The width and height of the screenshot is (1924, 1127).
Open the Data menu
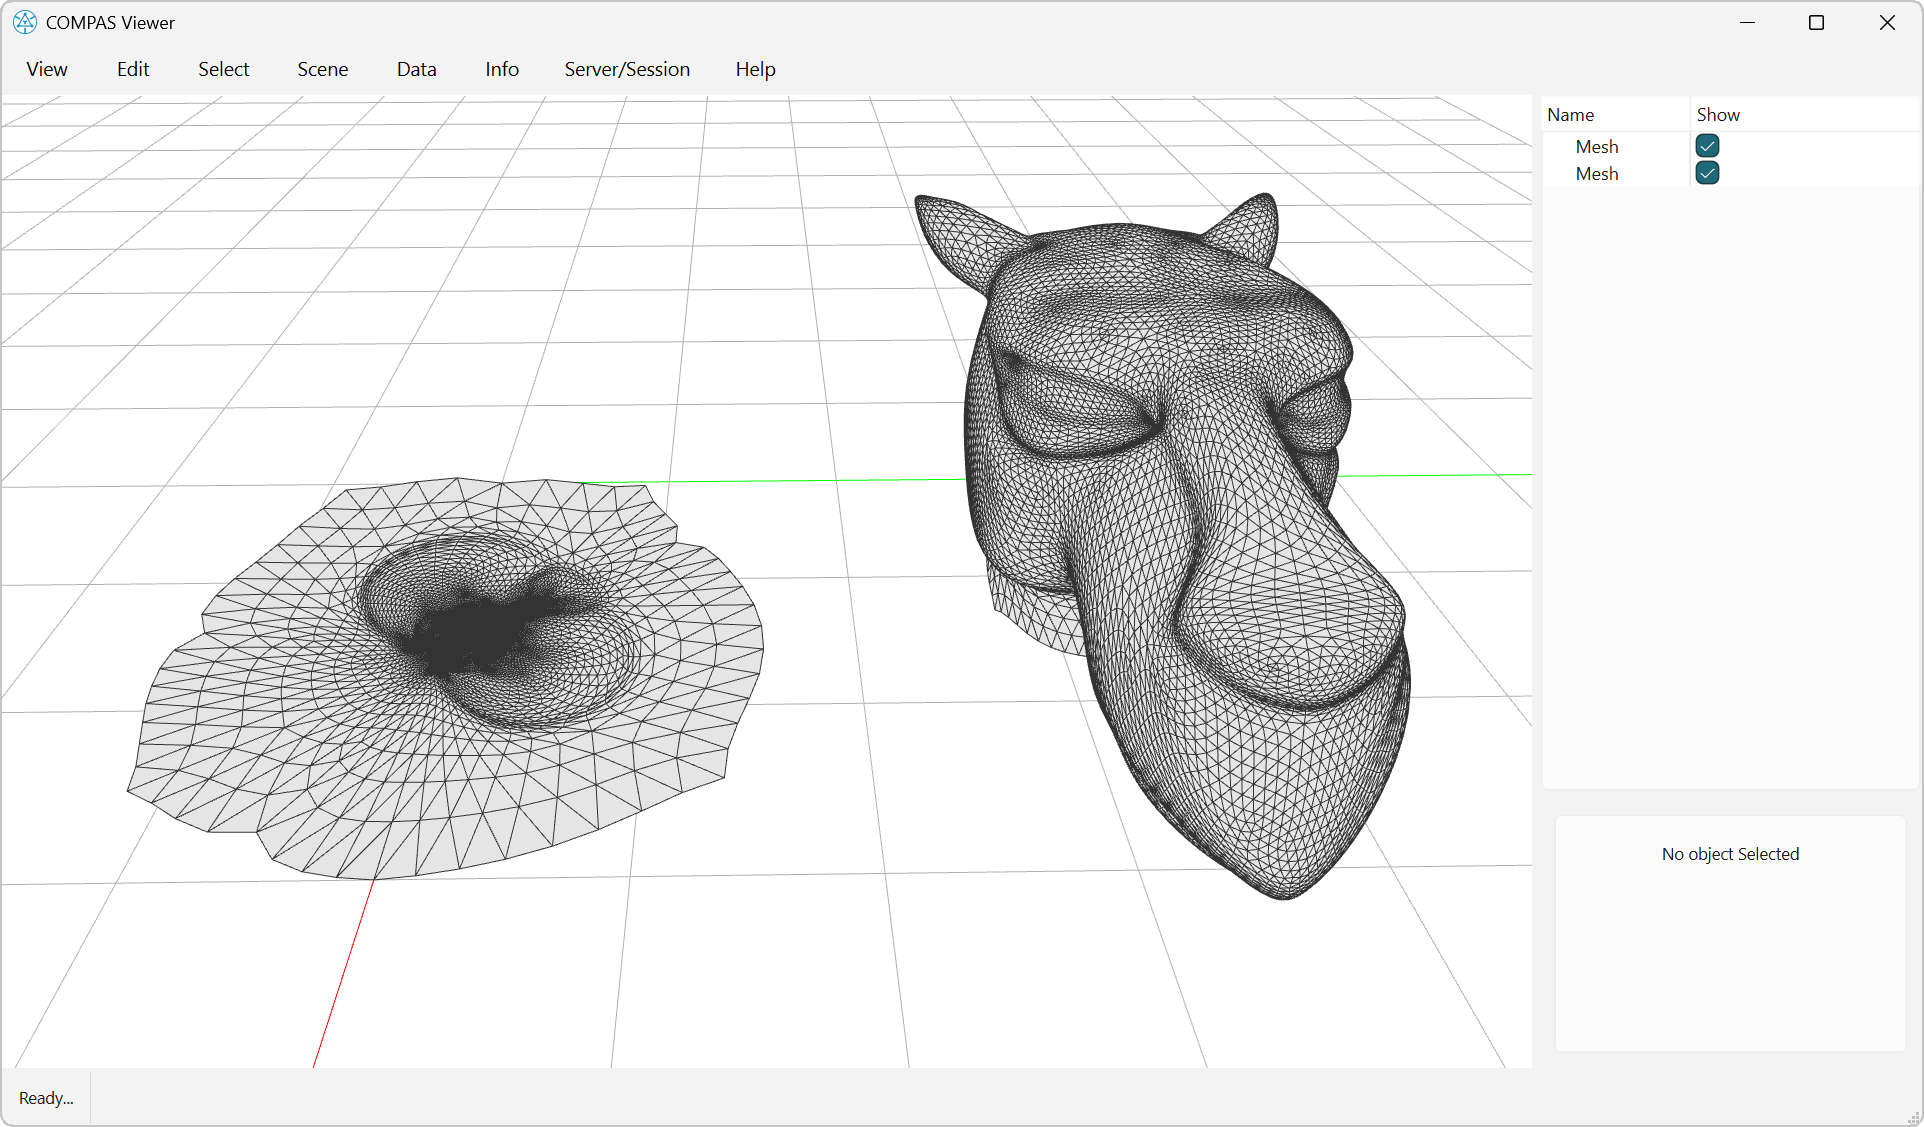tap(416, 69)
